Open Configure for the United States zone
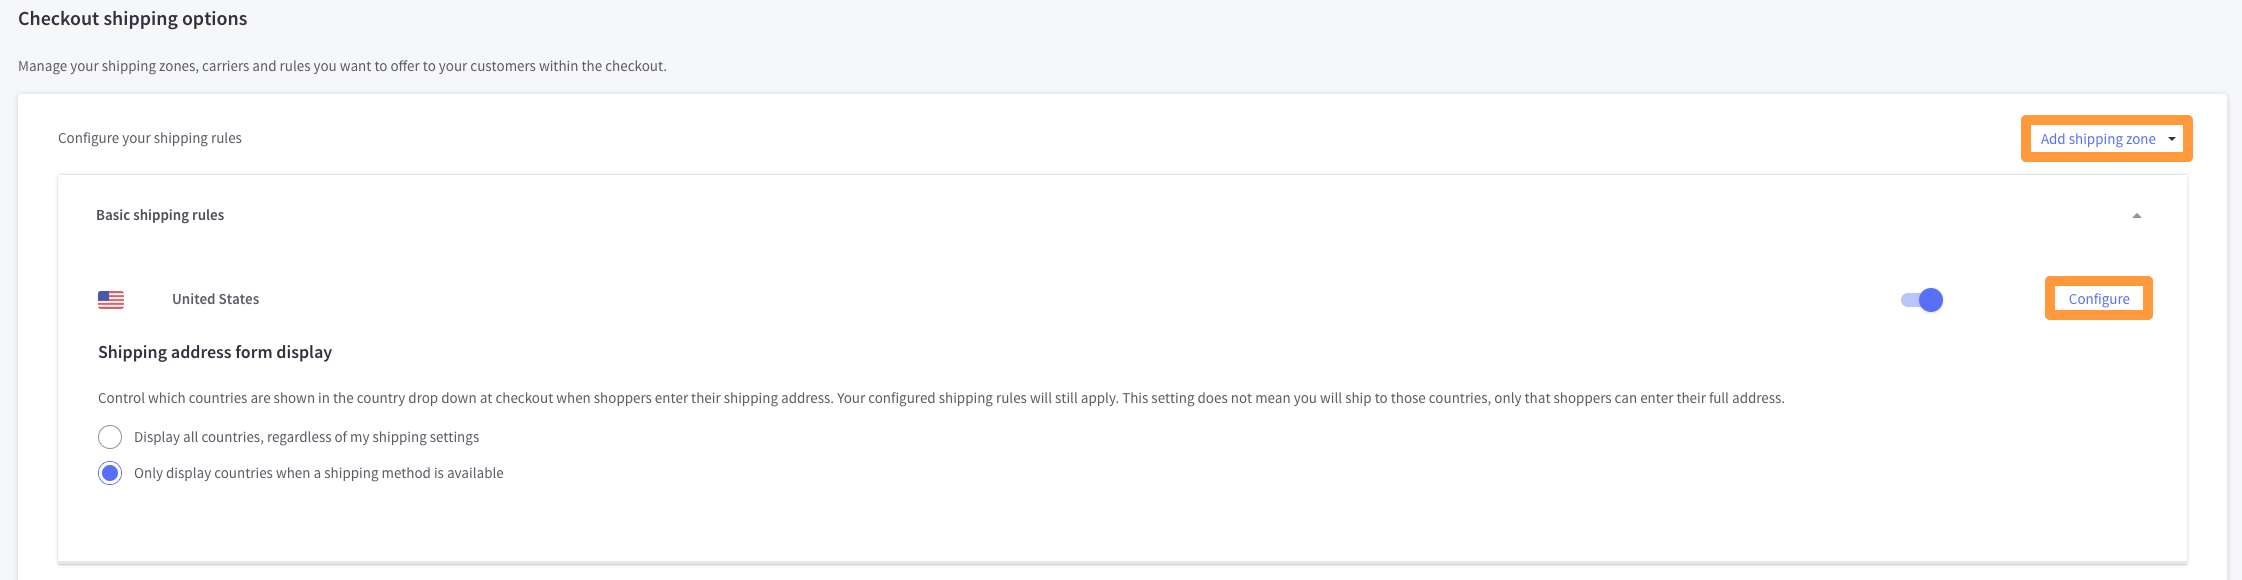The width and height of the screenshot is (2242, 580). [x=2097, y=298]
